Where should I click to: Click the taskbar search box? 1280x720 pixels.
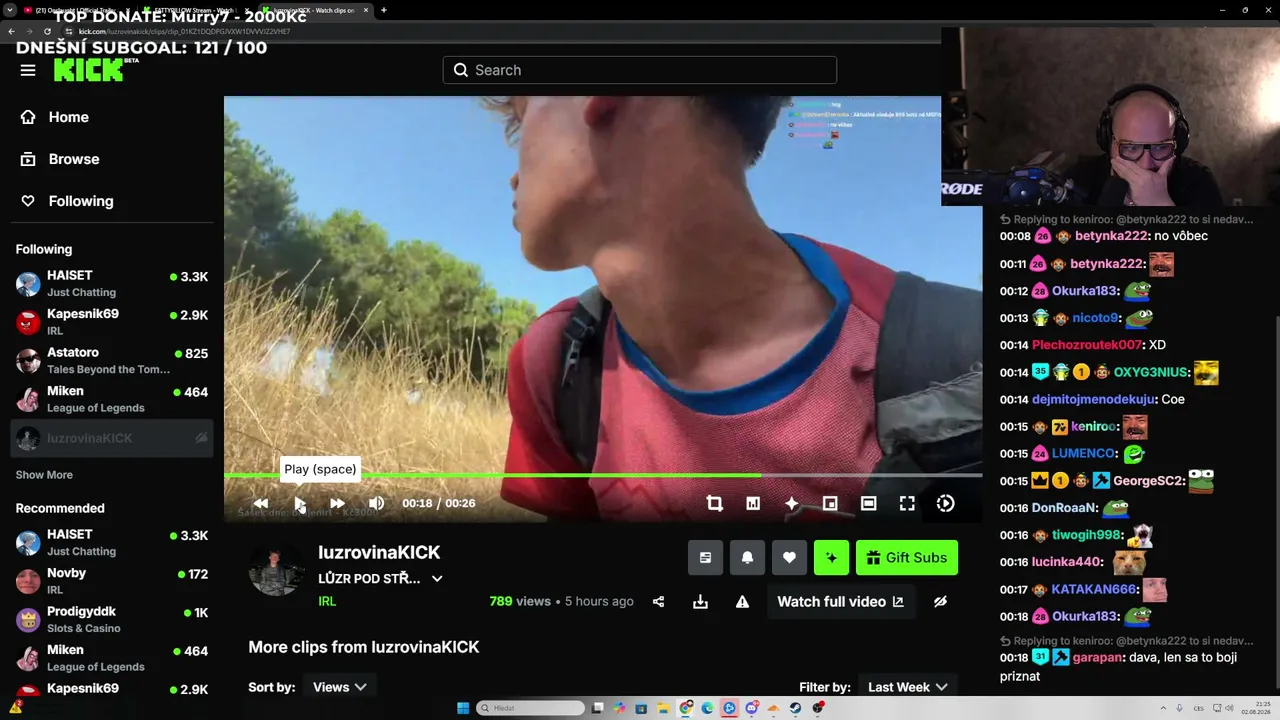pos(530,708)
